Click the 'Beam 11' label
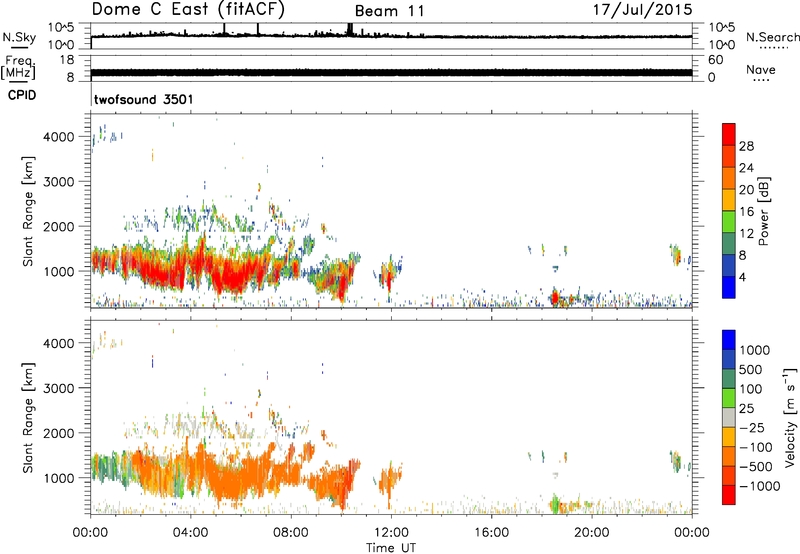The width and height of the screenshot is (800, 554). click(389, 11)
